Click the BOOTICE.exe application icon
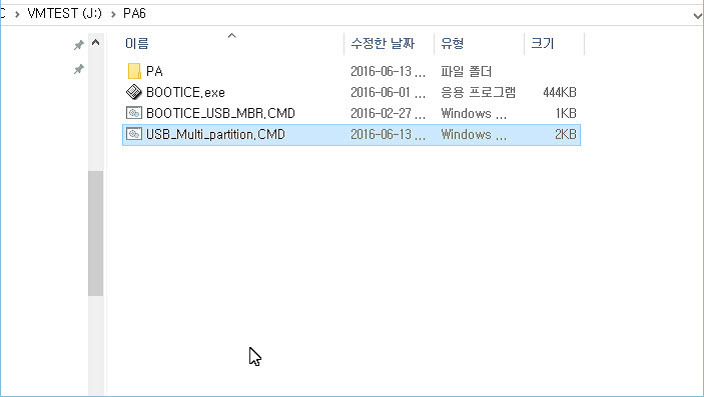704x397 pixels. pos(134,92)
